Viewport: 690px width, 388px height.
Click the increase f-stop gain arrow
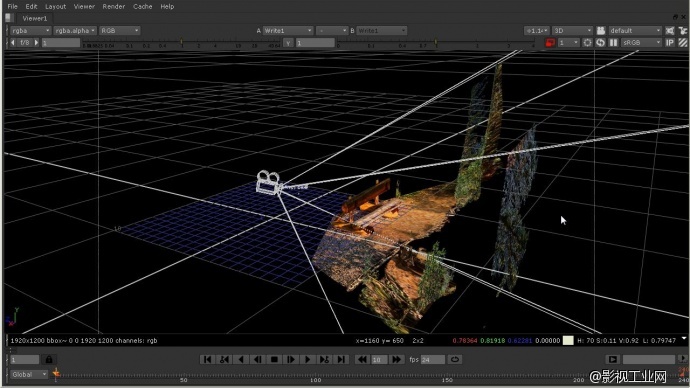[36, 43]
